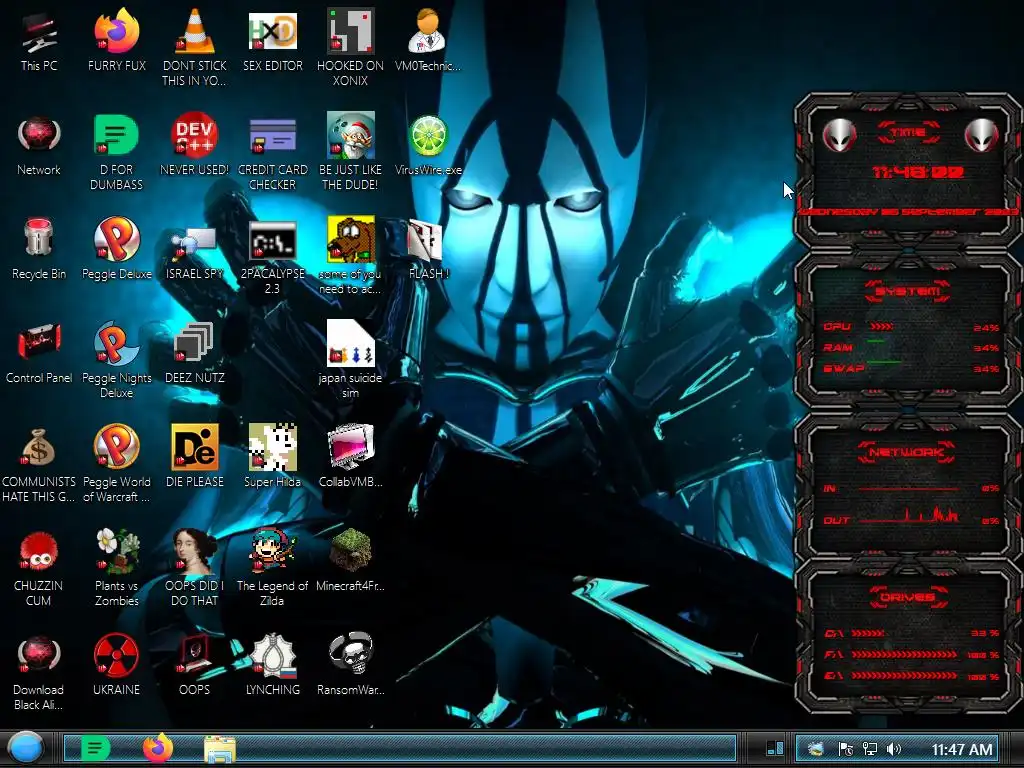Viewport: 1024px width, 768px height.
Task: Click the C:\ drive usage bar
Action: [868, 633]
